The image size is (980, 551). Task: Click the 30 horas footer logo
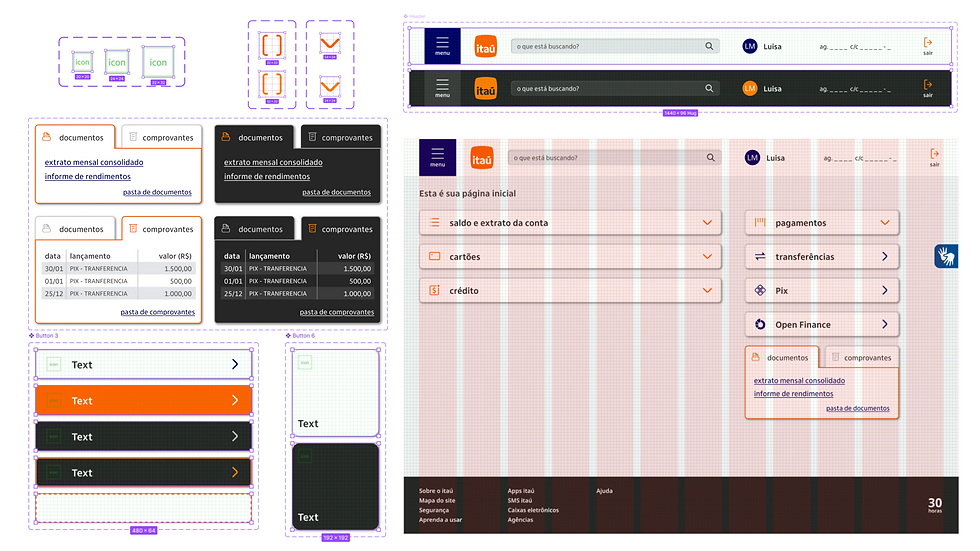[935, 504]
